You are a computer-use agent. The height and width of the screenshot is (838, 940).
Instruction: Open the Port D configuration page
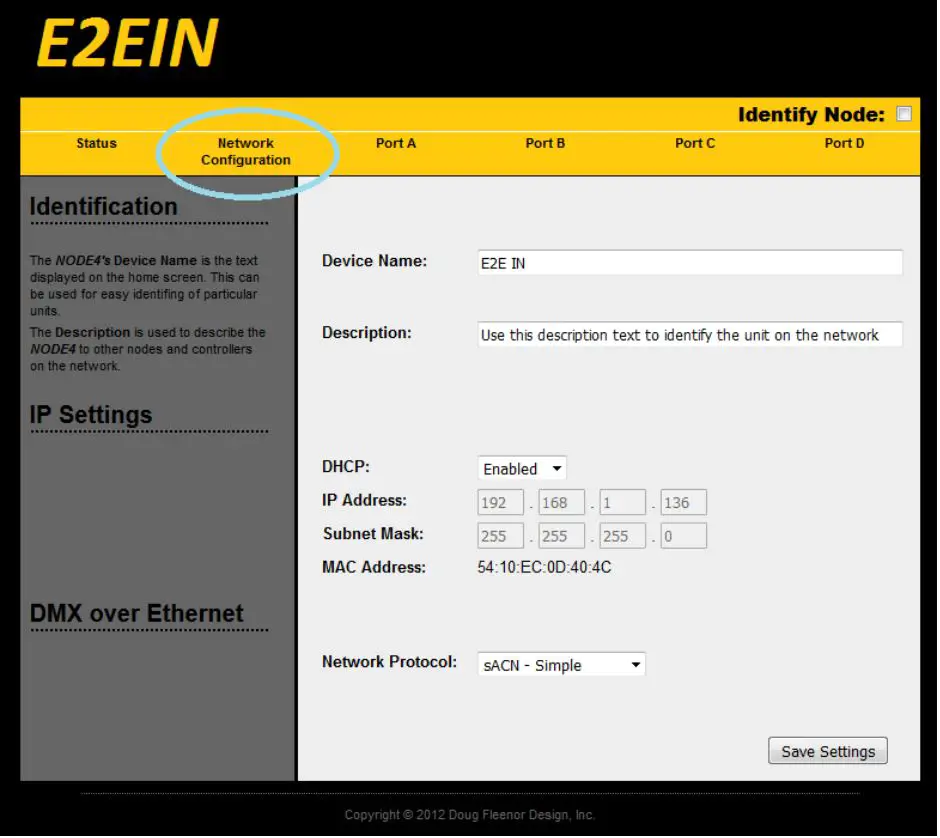click(844, 143)
